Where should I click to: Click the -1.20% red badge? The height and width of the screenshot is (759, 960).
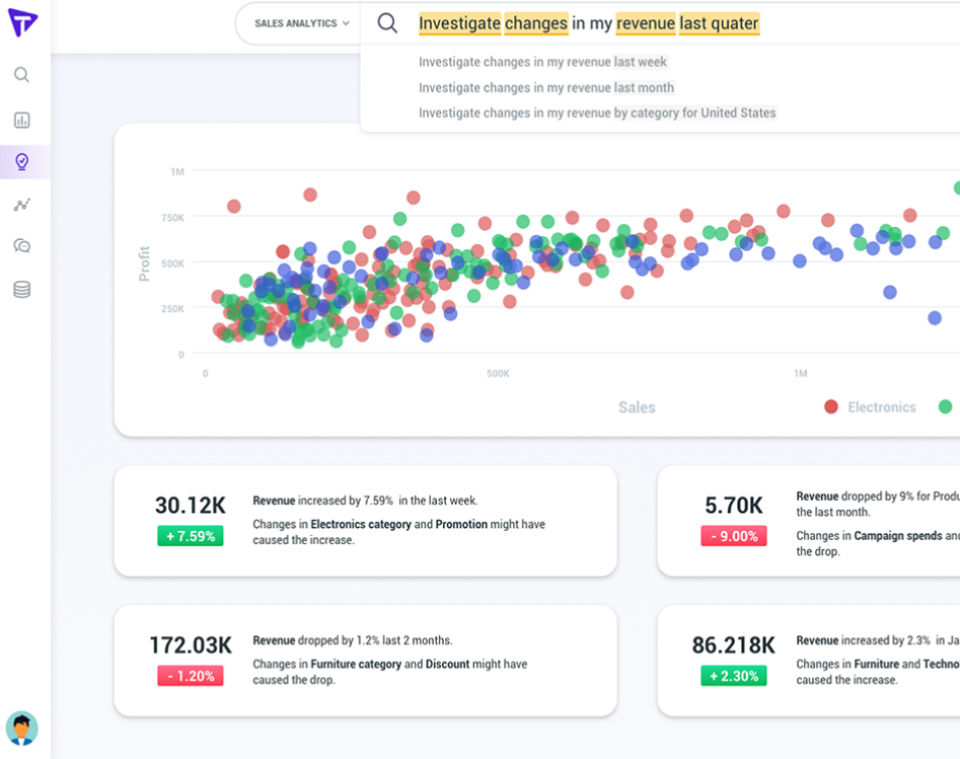tap(190, 676)
